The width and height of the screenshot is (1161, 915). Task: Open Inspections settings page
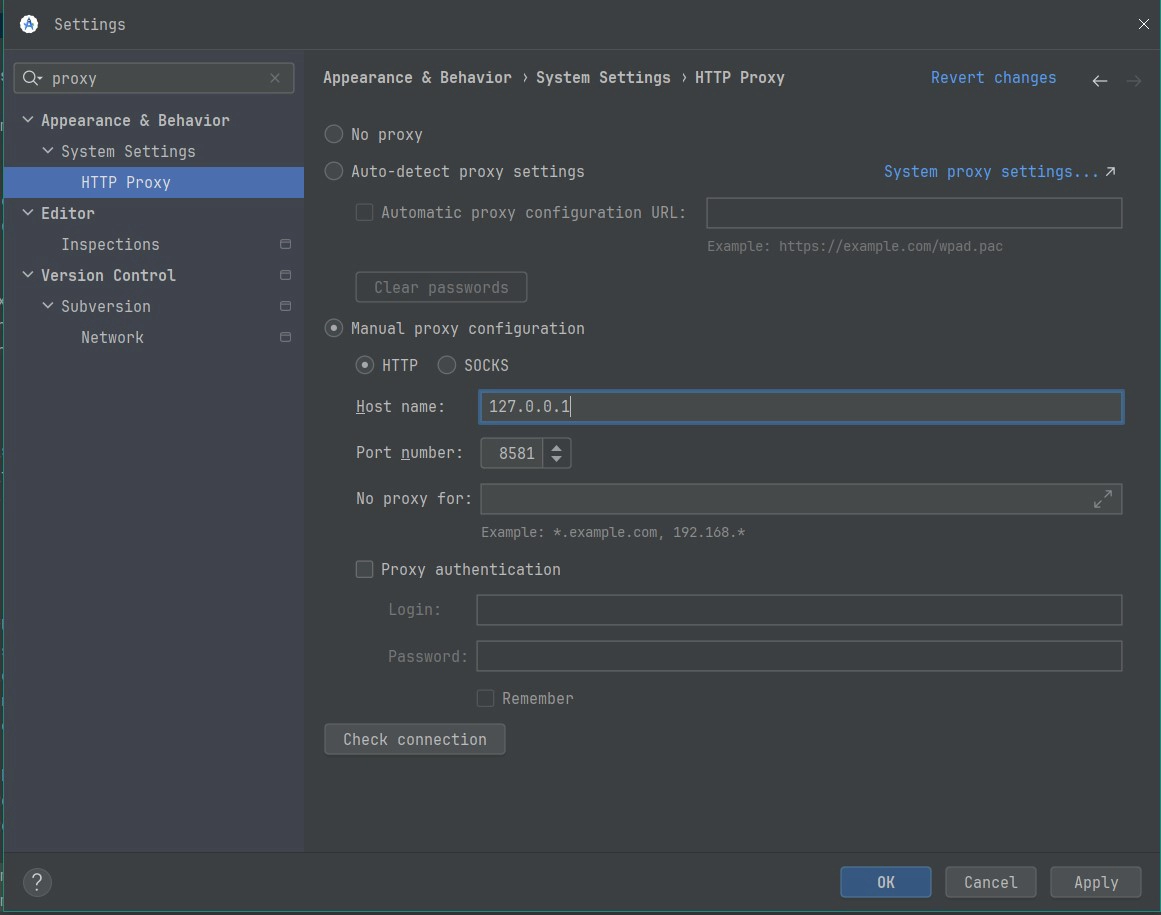[x=110, y=244]
